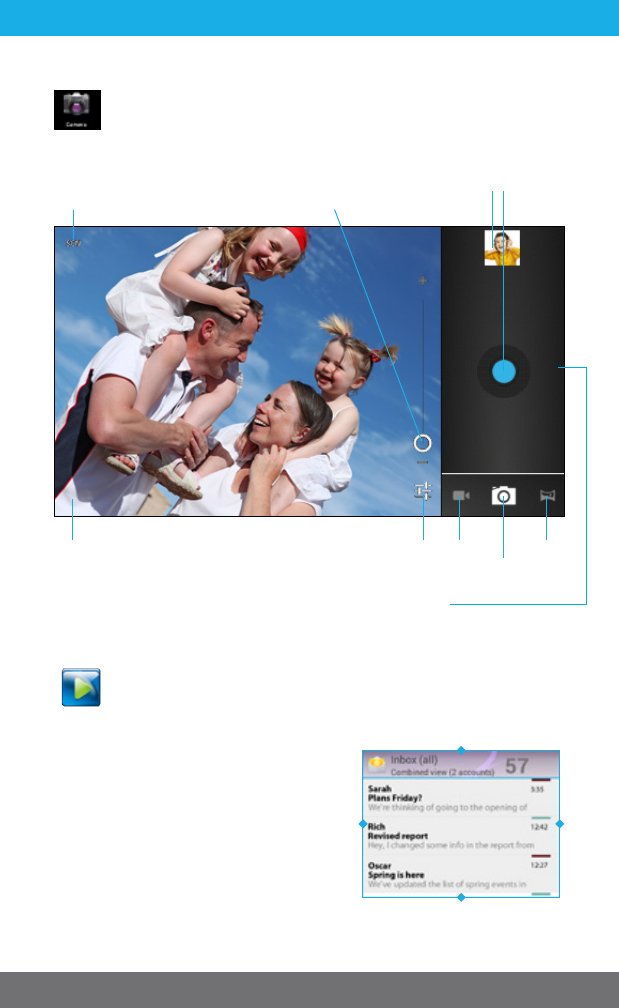Click the widget's top resize handle
The image size is (619, 1008).
pyautogui.click(x=461, y=750)
